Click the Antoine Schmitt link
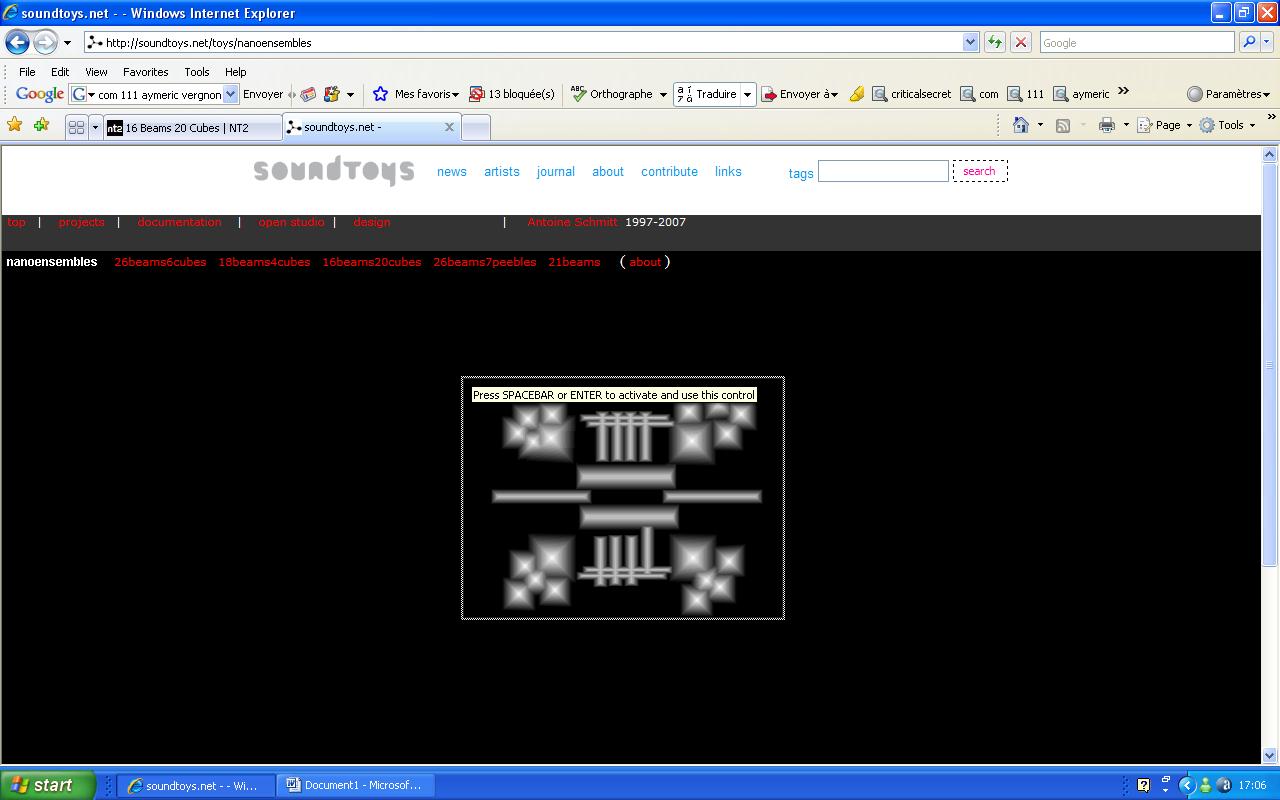1280x800 pixels. point(572,222)
